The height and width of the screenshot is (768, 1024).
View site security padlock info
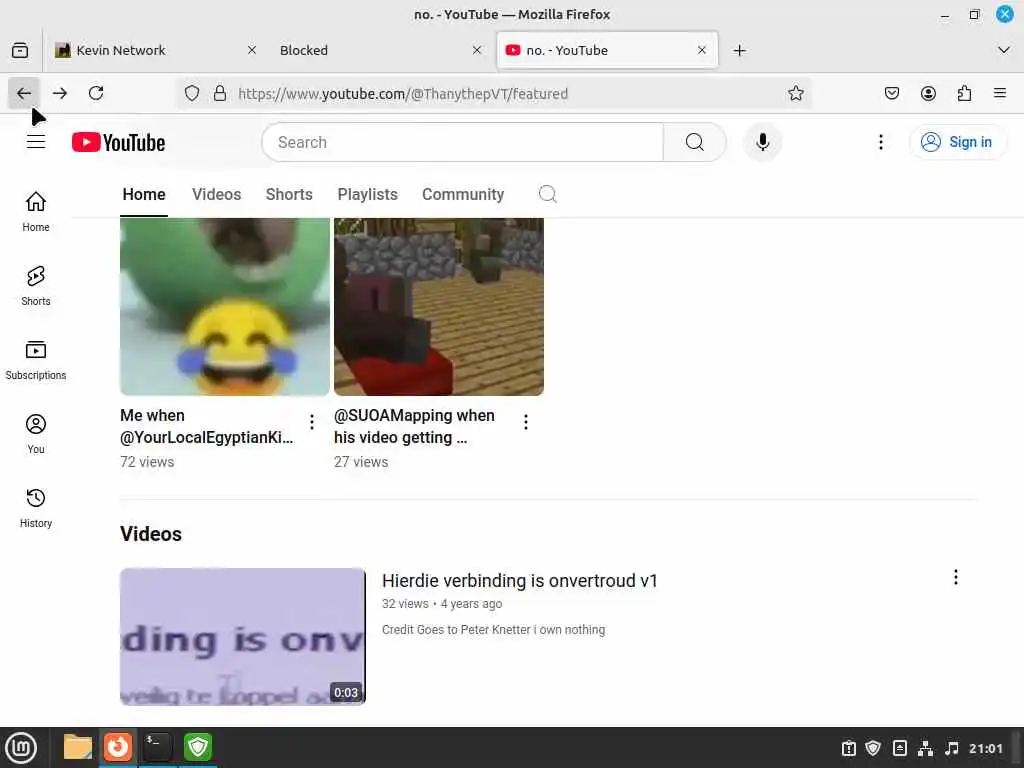click(x=220, y=93)
